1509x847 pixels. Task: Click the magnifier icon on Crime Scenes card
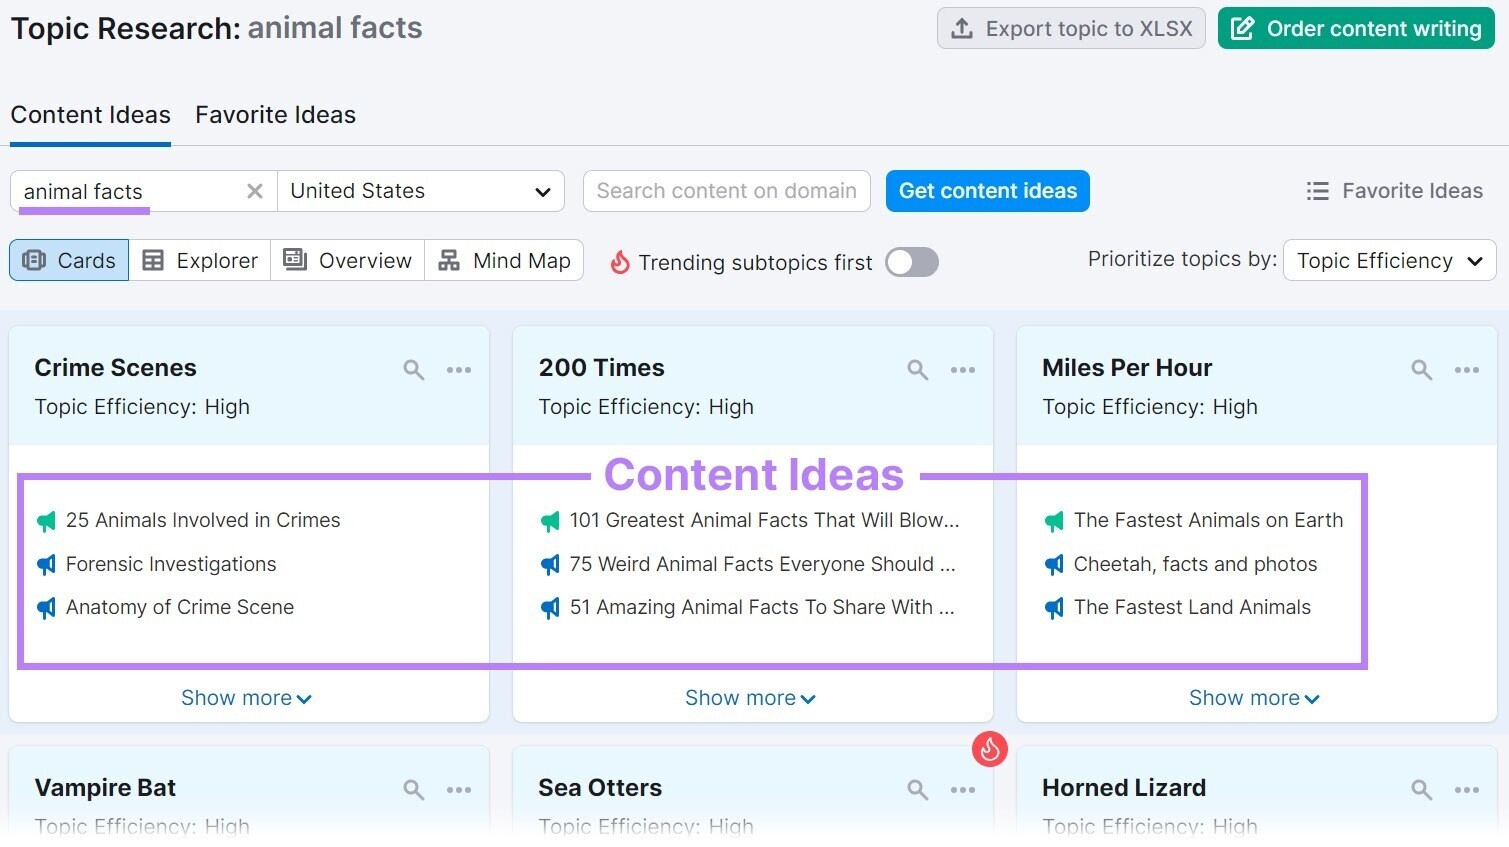coord(414,369)
